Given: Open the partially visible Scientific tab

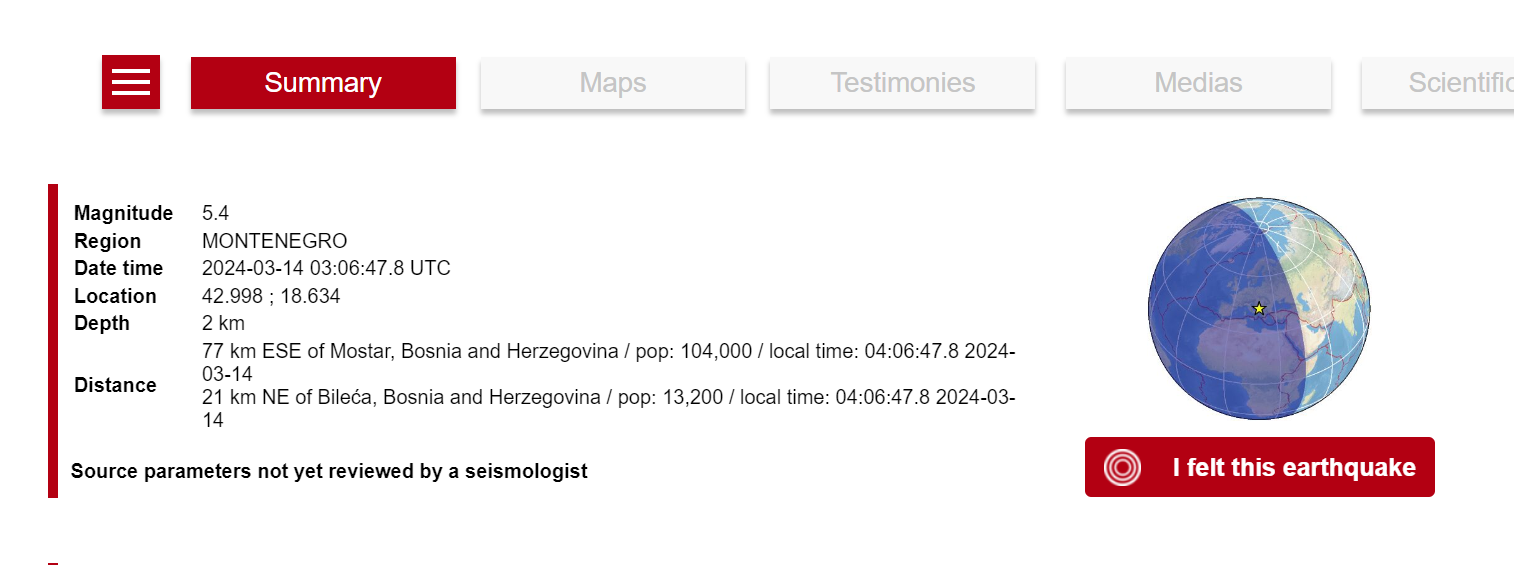Looking at the screenshot, I should pos(1450,83).
